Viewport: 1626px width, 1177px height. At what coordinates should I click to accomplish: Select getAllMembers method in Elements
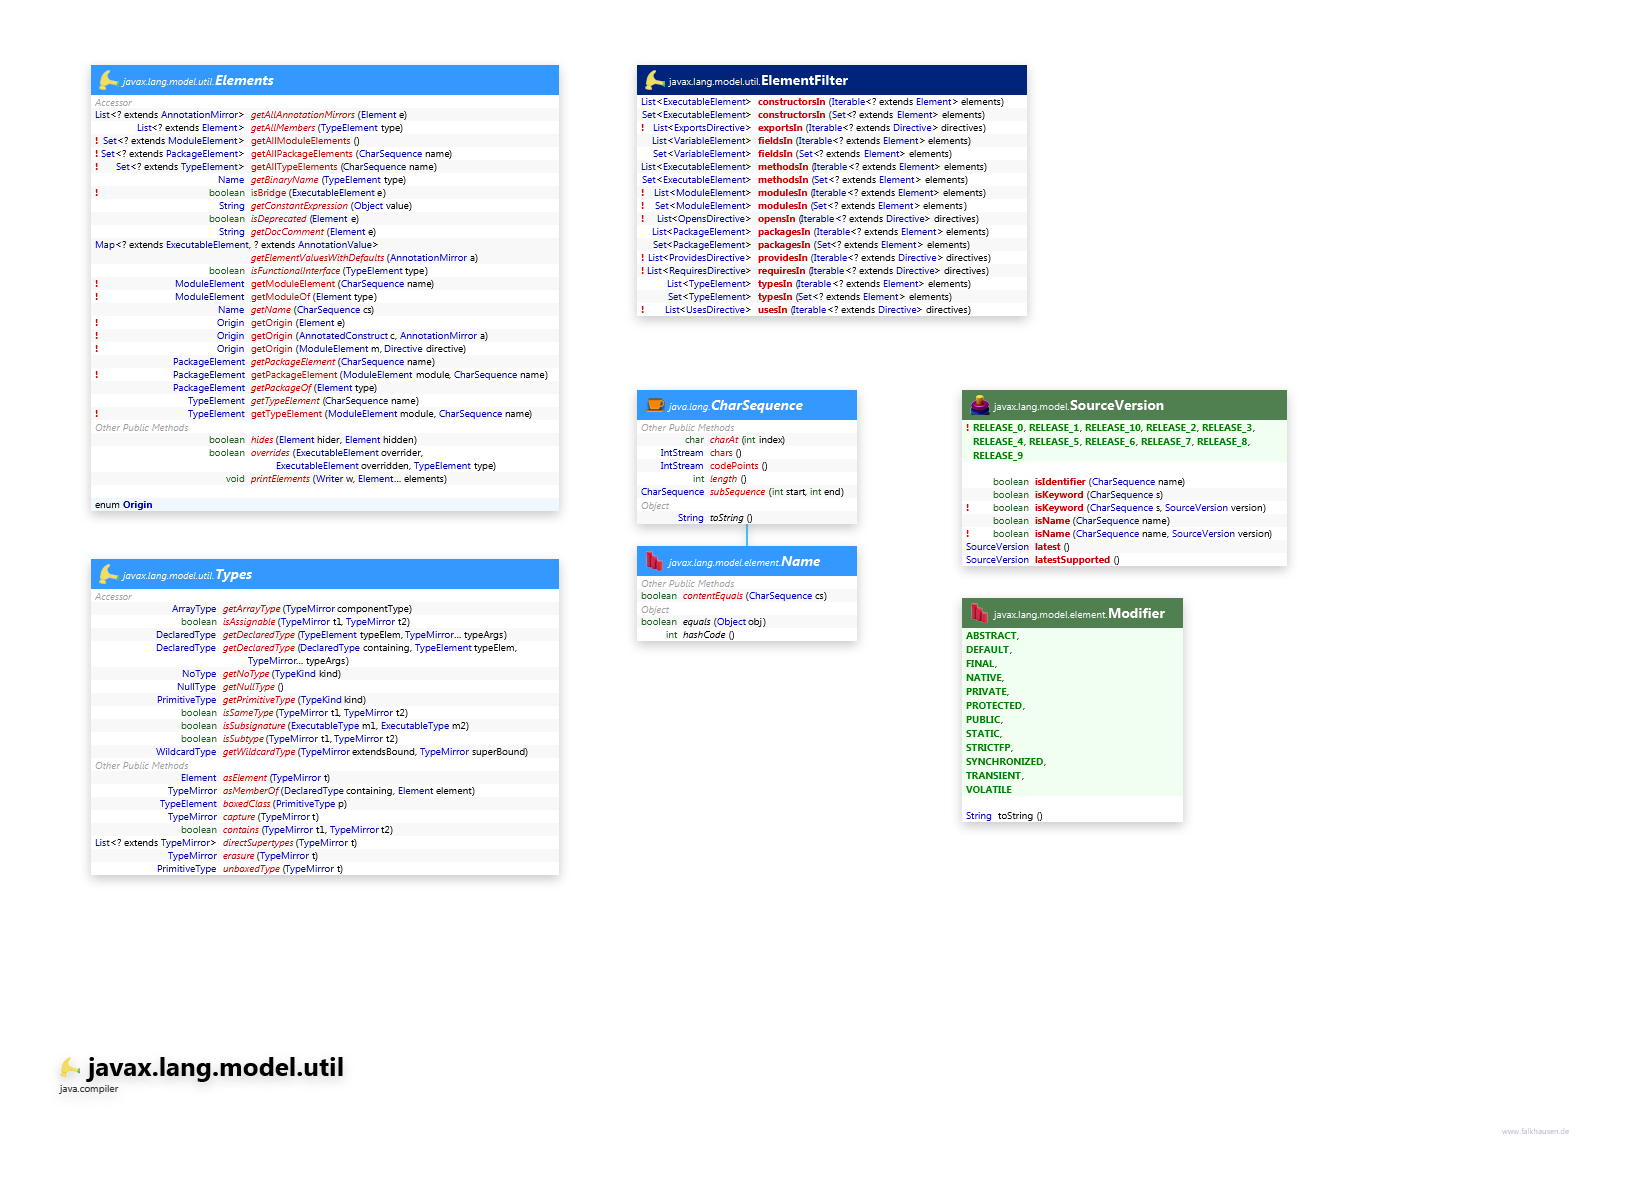tap(283, 128)
